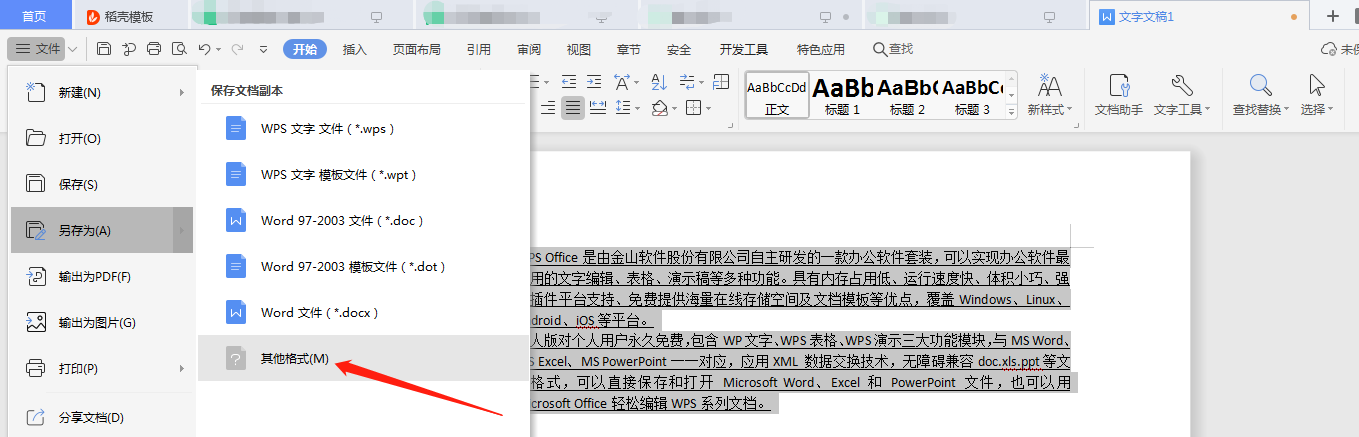This screenshot has height=437, width=1359.
Task: Save as Word 97-2003 文件 (*.doc)
Action: (363, 220)
